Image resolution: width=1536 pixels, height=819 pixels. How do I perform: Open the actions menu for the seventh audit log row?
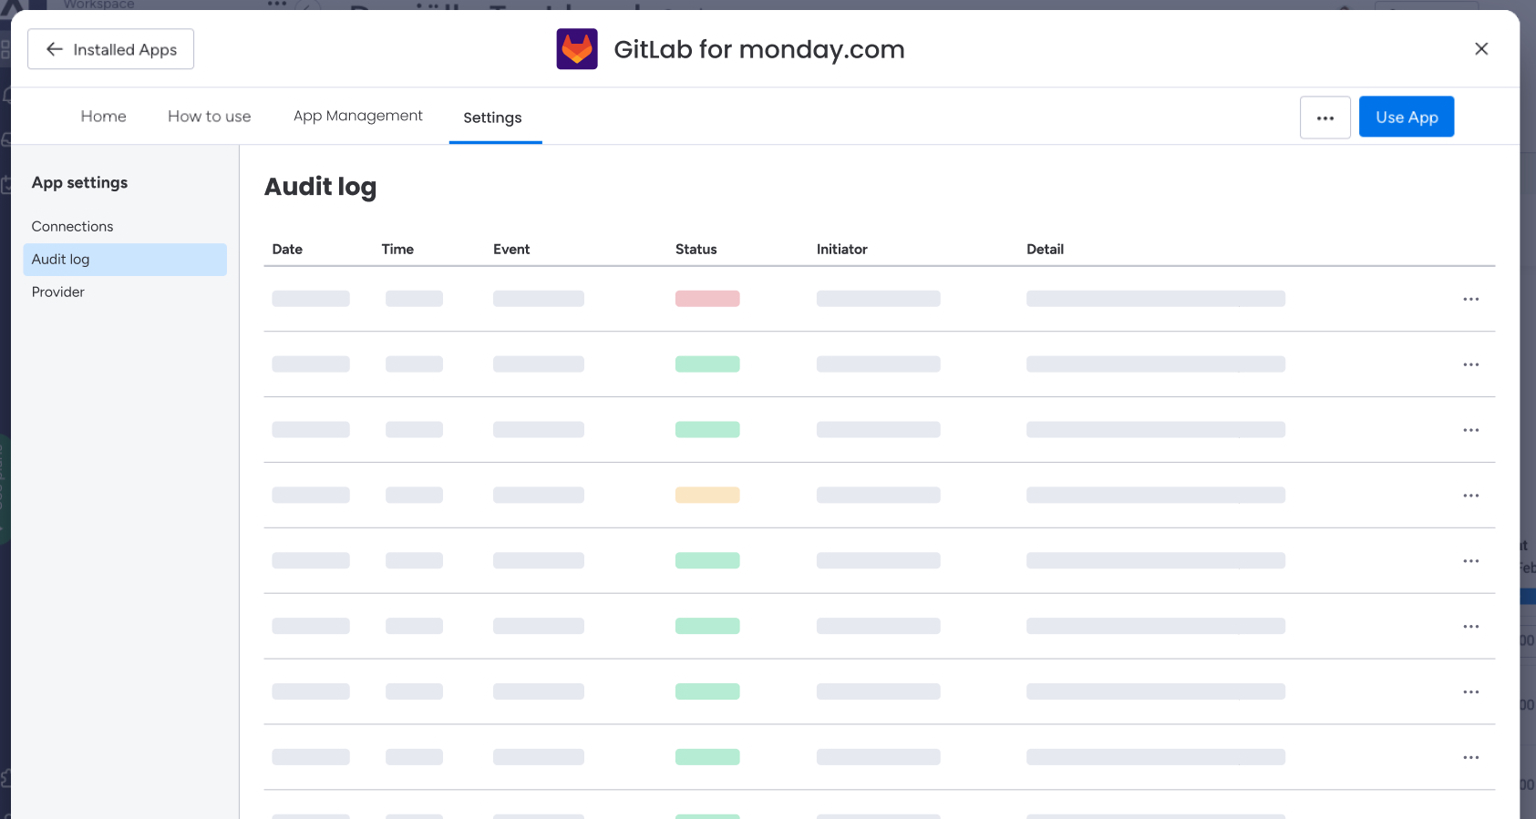(1471, 692)
